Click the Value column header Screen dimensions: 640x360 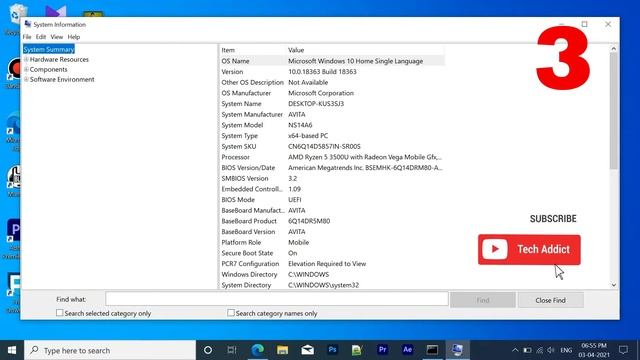365,50
